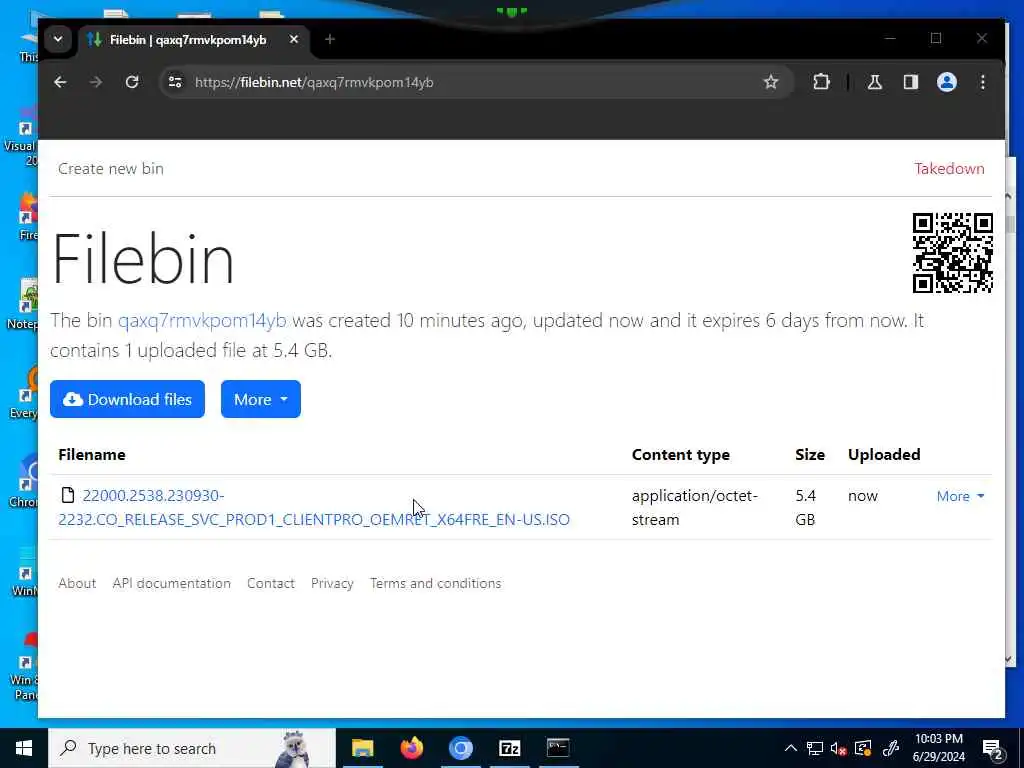The image size is (1024, 768).
Task: Open the command prompt taskbar icon
Action: click(x=558, y=748)
